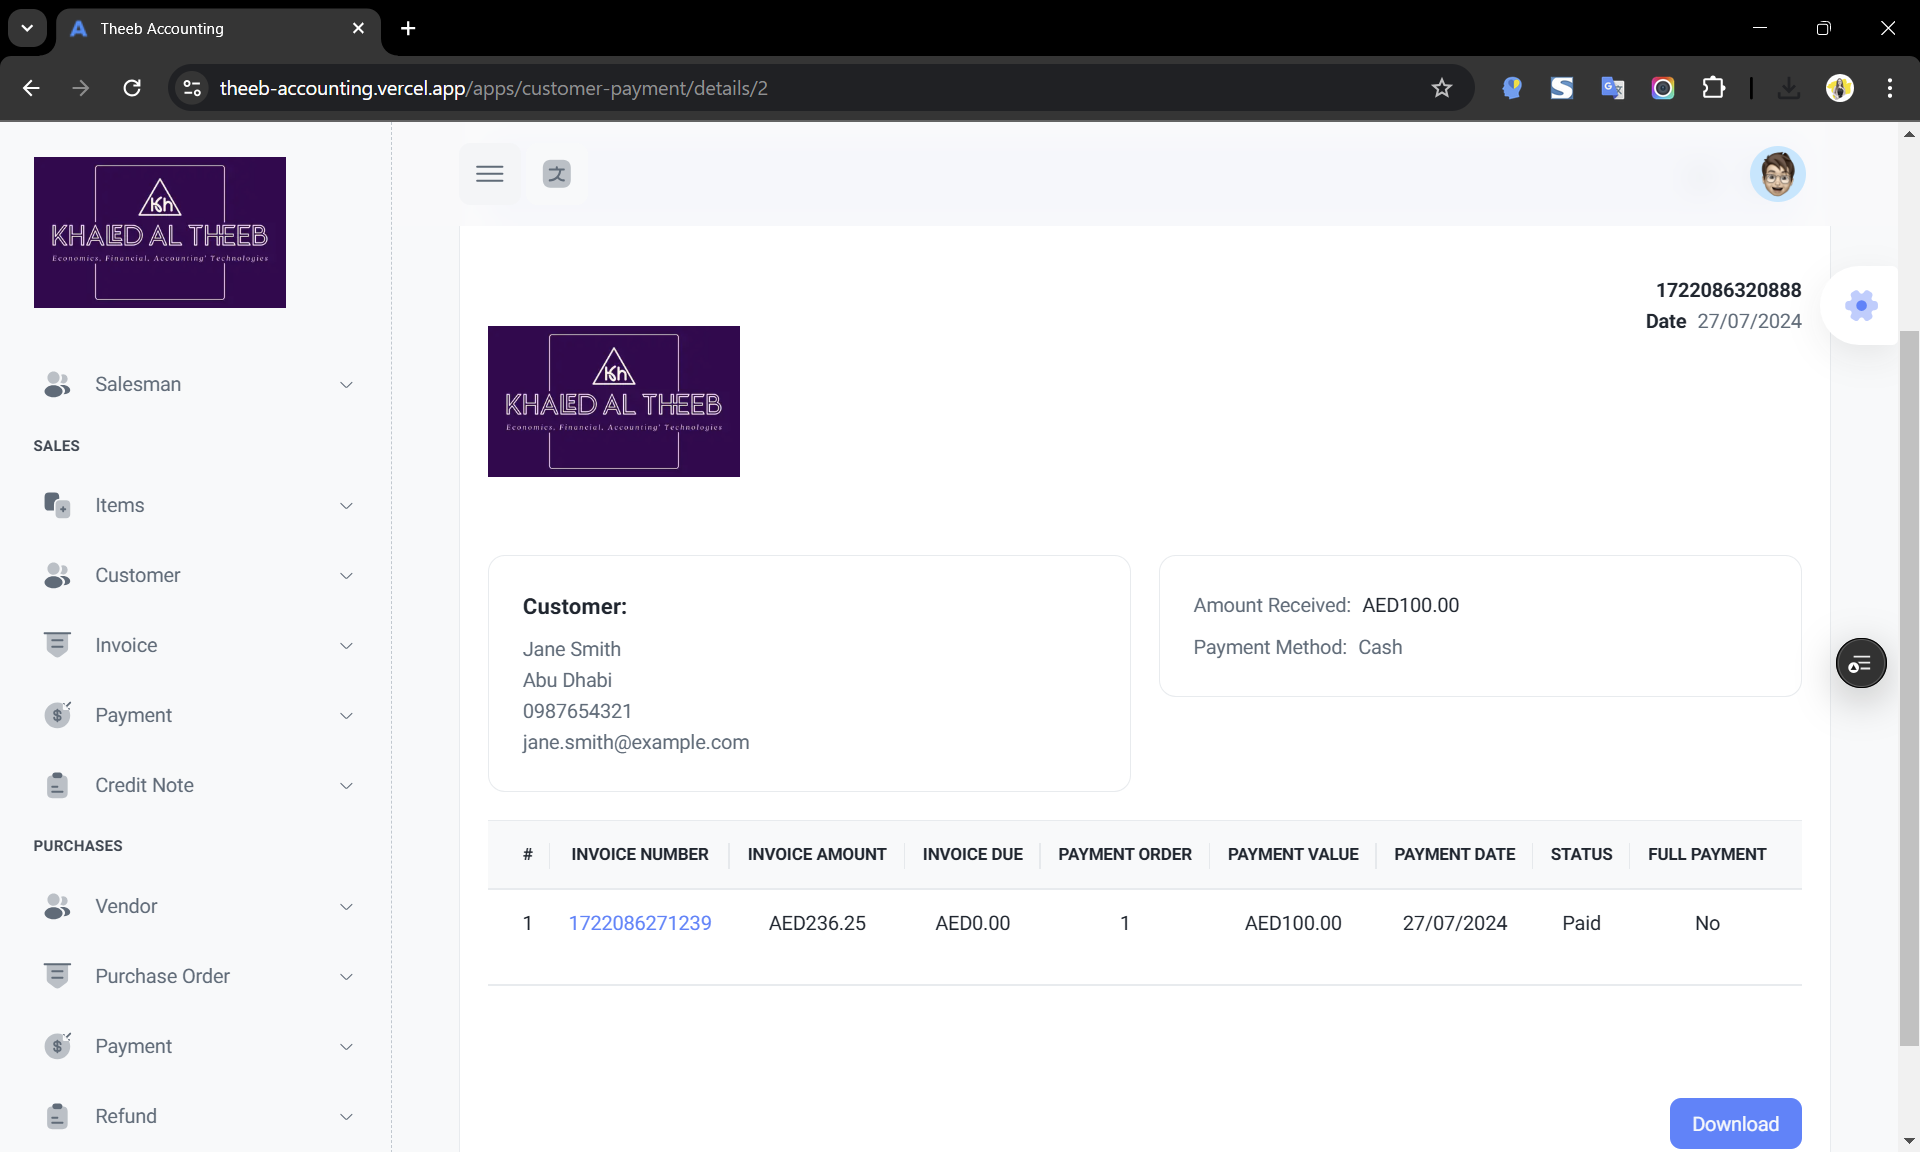Screen dimensions: 1920x1152
Task: Close the Theeb Accounting tab
Action: pos(358,28)
